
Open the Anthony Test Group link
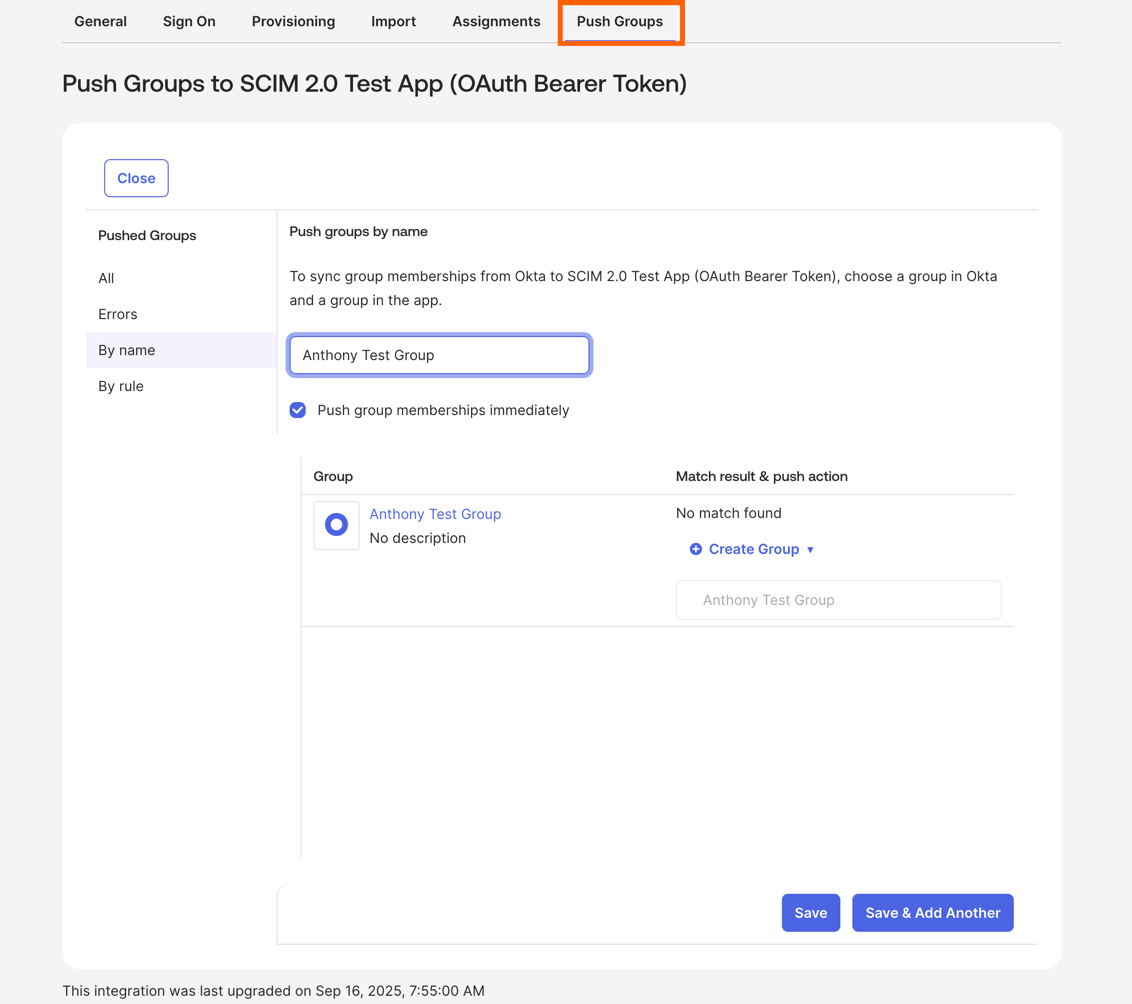click(435, 514)
